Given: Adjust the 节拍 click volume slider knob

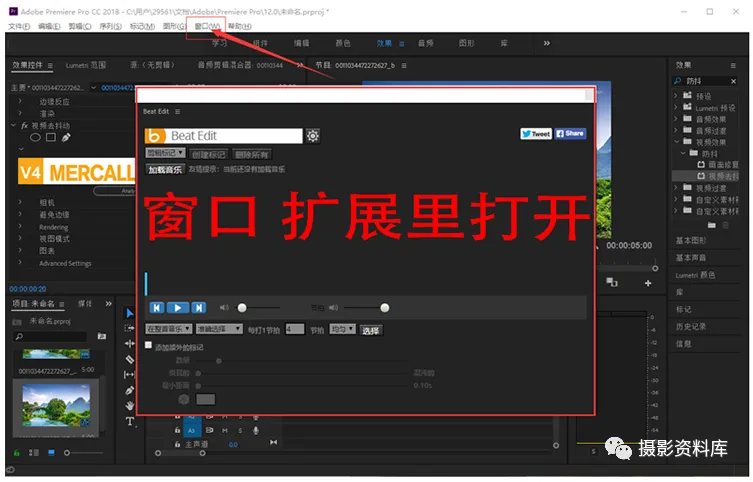Looking at the screenshot, I should [385, 308].
